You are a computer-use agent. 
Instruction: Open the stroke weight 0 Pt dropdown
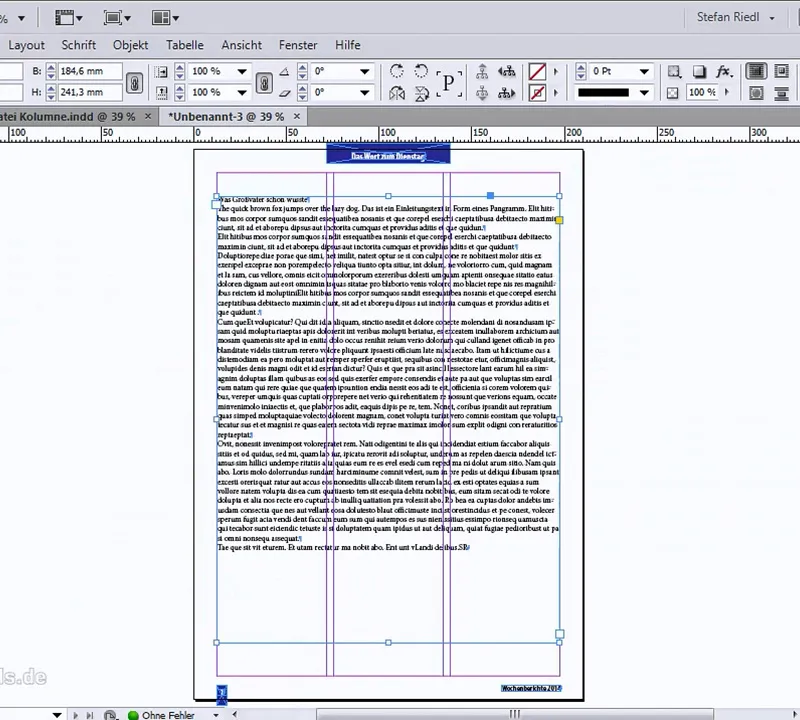[644, 71]
